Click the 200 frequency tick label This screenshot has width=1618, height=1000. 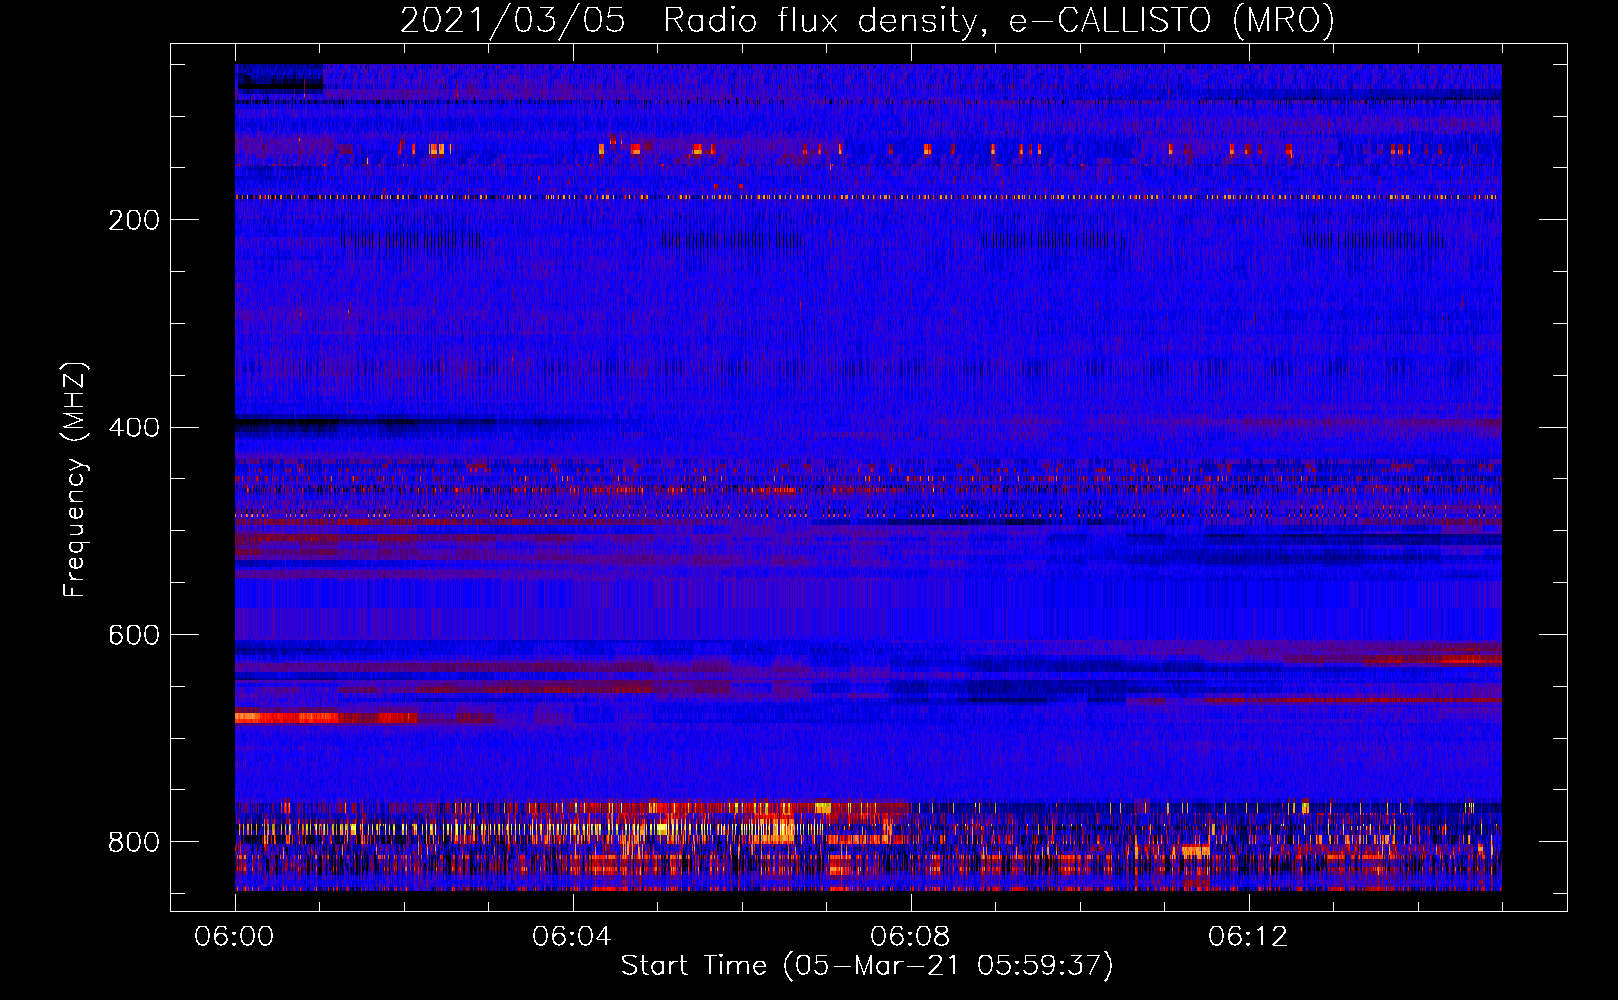134,220
